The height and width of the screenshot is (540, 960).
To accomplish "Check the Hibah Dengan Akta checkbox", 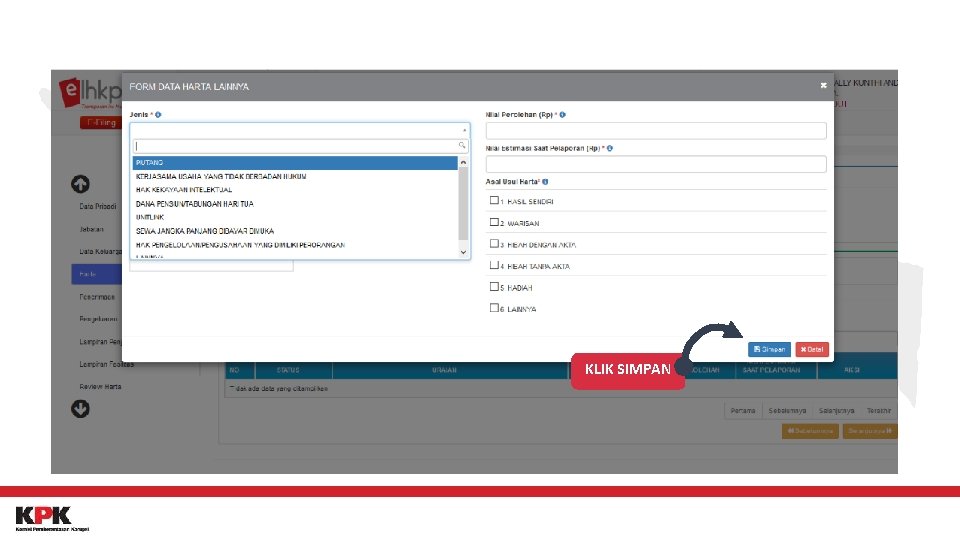I will (x=494, y=244).
